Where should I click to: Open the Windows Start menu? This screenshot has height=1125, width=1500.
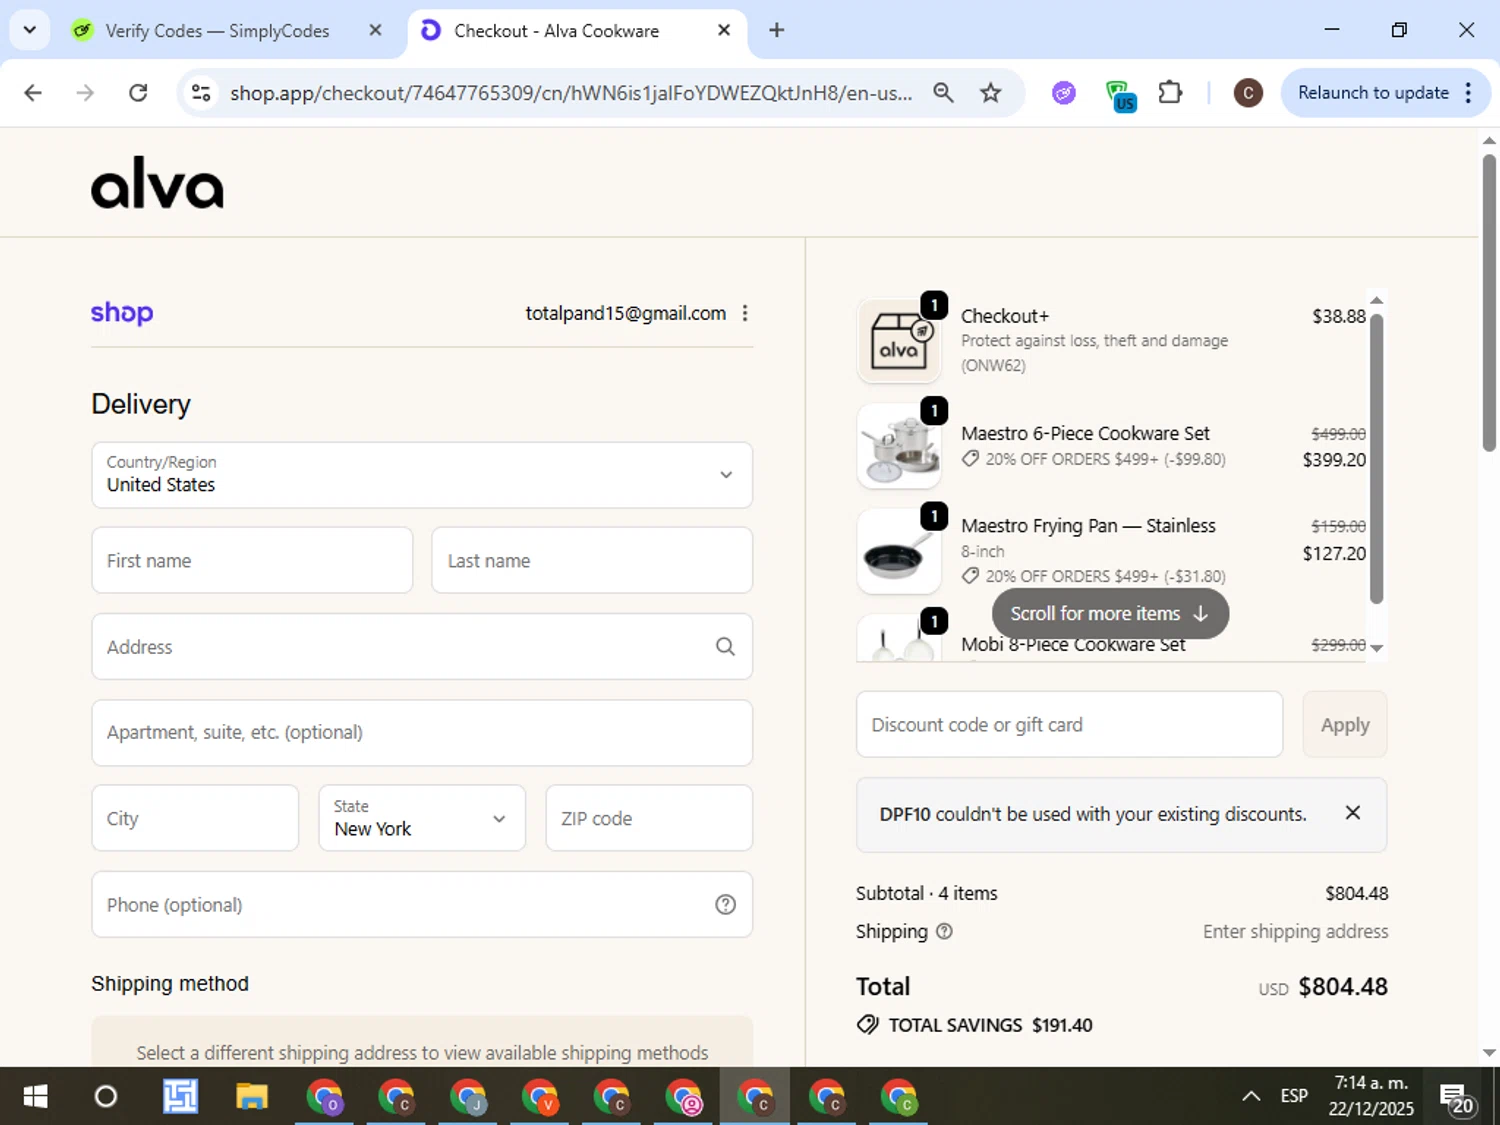(35, 1097)
